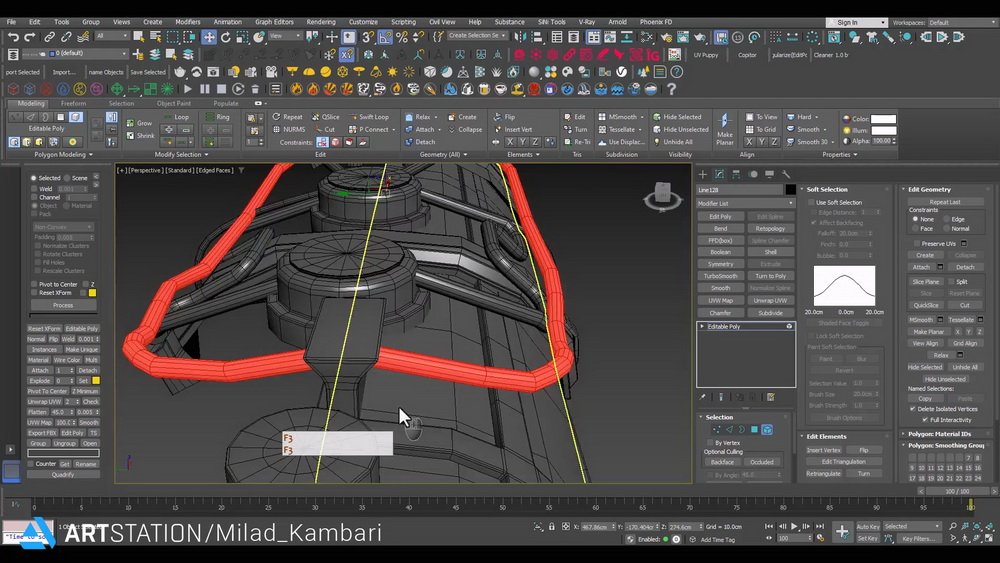This screenshot has width=1000, height=563.
Task: Click the Select and Link chain icon
Action: [50, 37]
